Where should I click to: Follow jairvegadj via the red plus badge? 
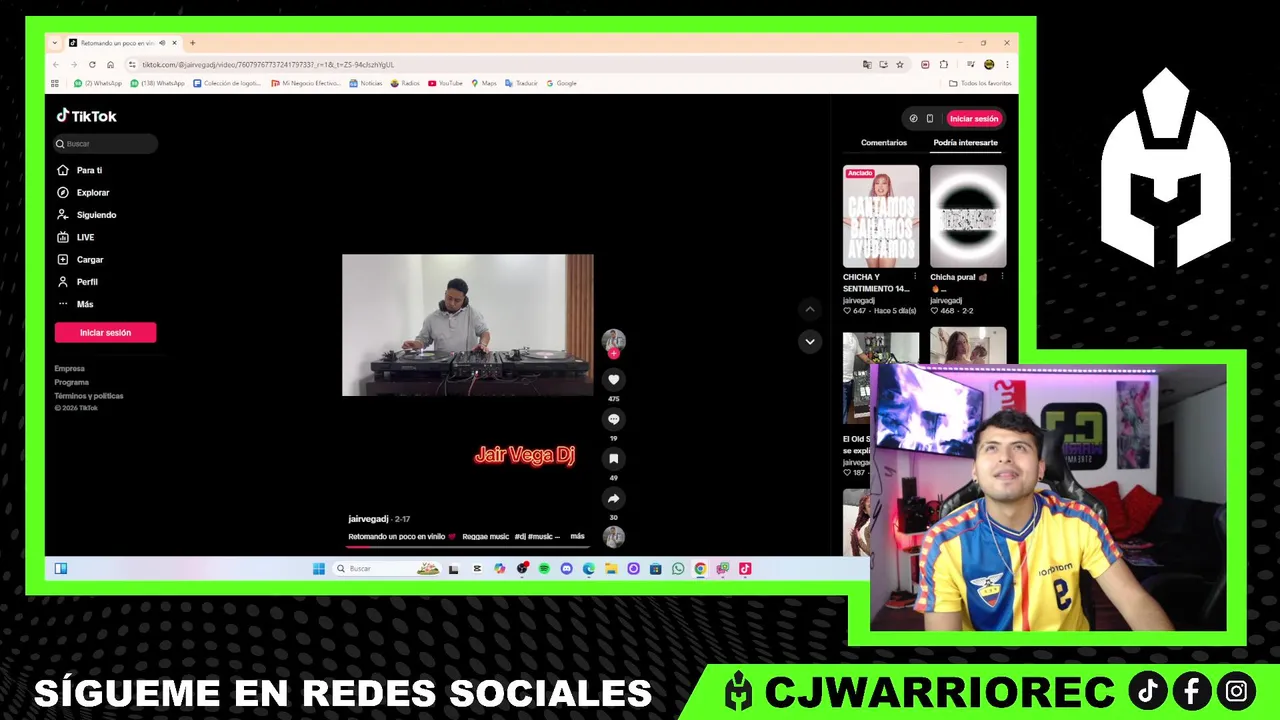[614, 353]
